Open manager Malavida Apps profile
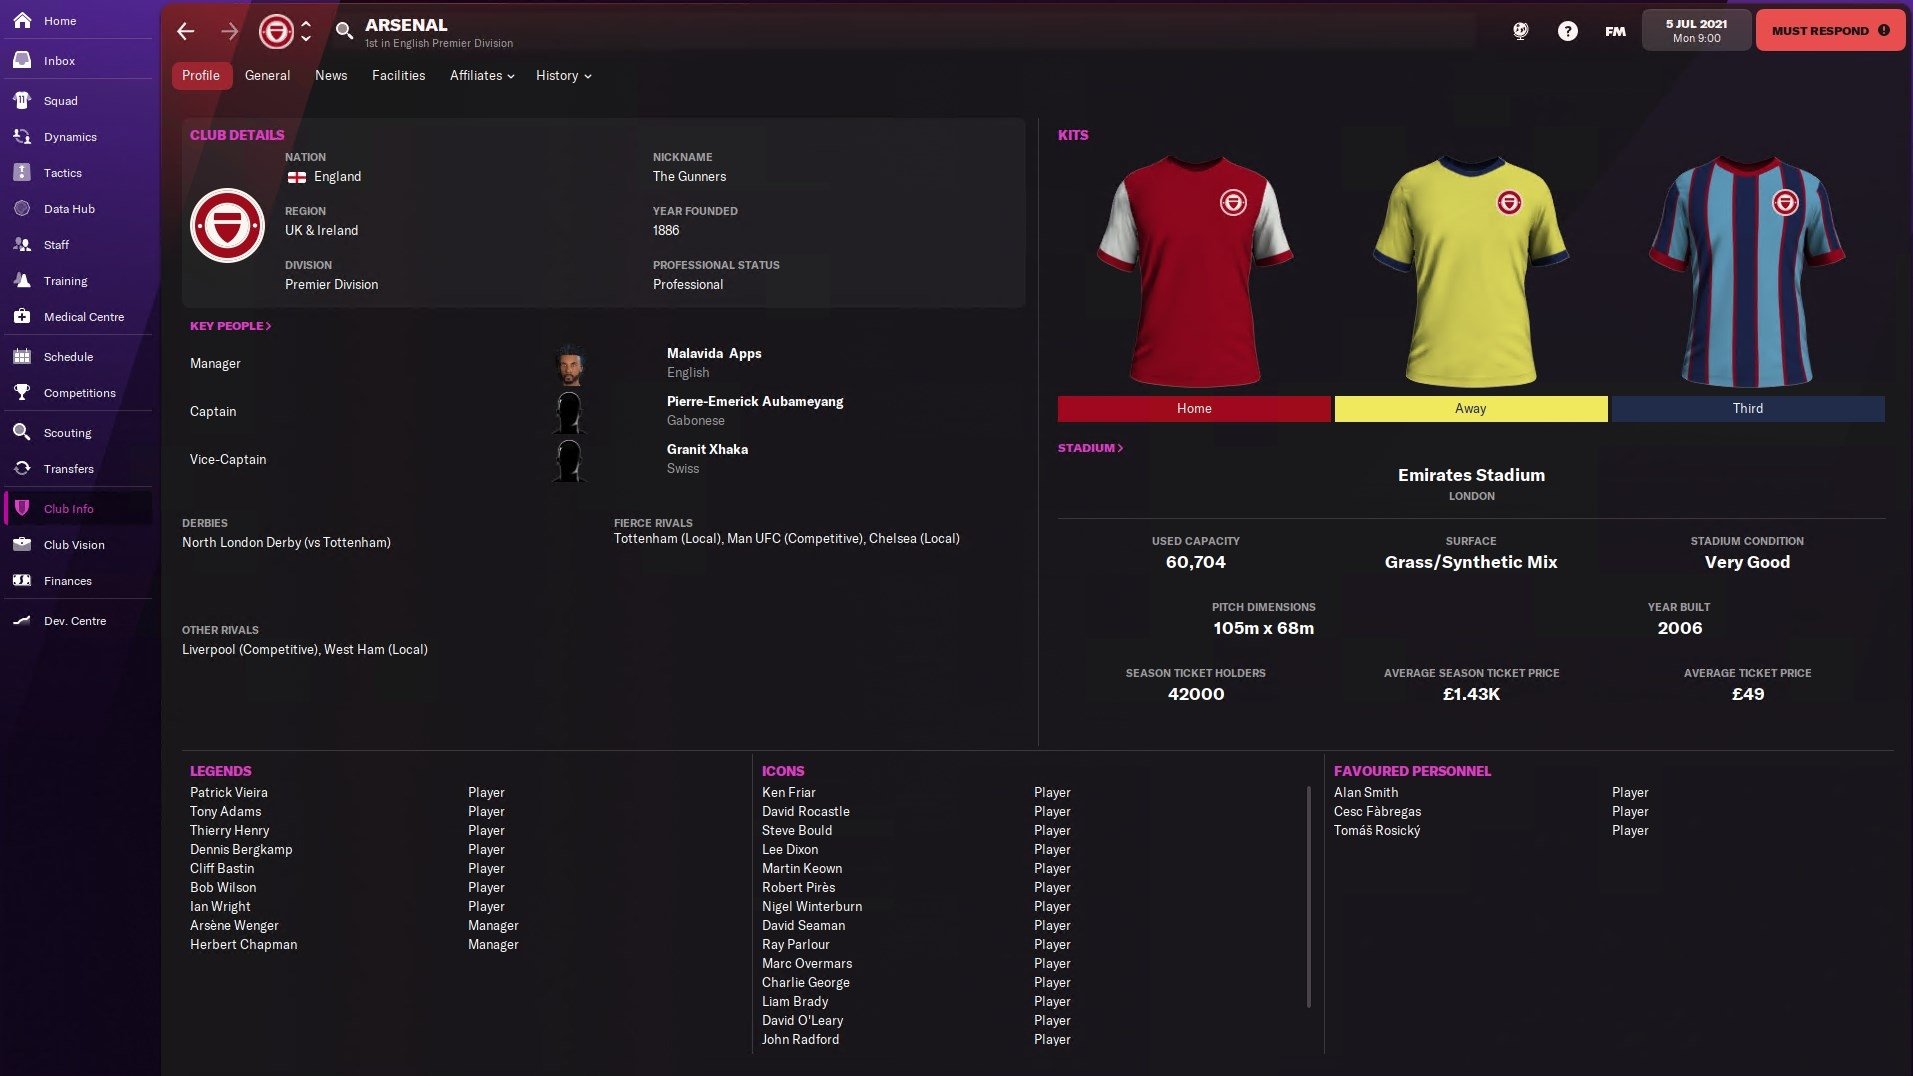The height and width of the screenshot is (1076, 1913). click(714, 353)
